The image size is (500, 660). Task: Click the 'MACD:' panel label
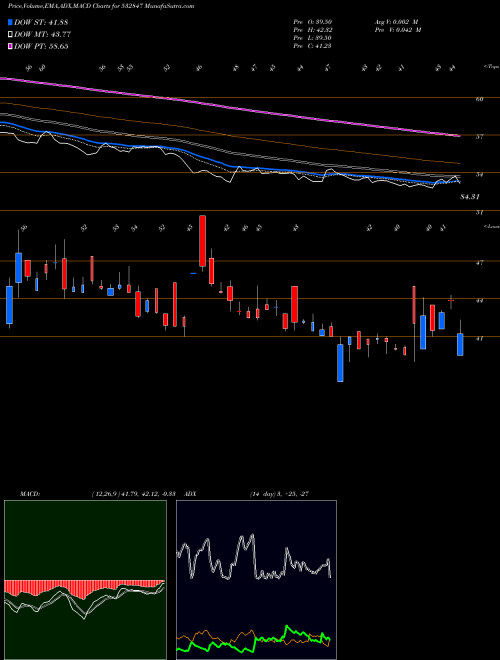[29, 494]
